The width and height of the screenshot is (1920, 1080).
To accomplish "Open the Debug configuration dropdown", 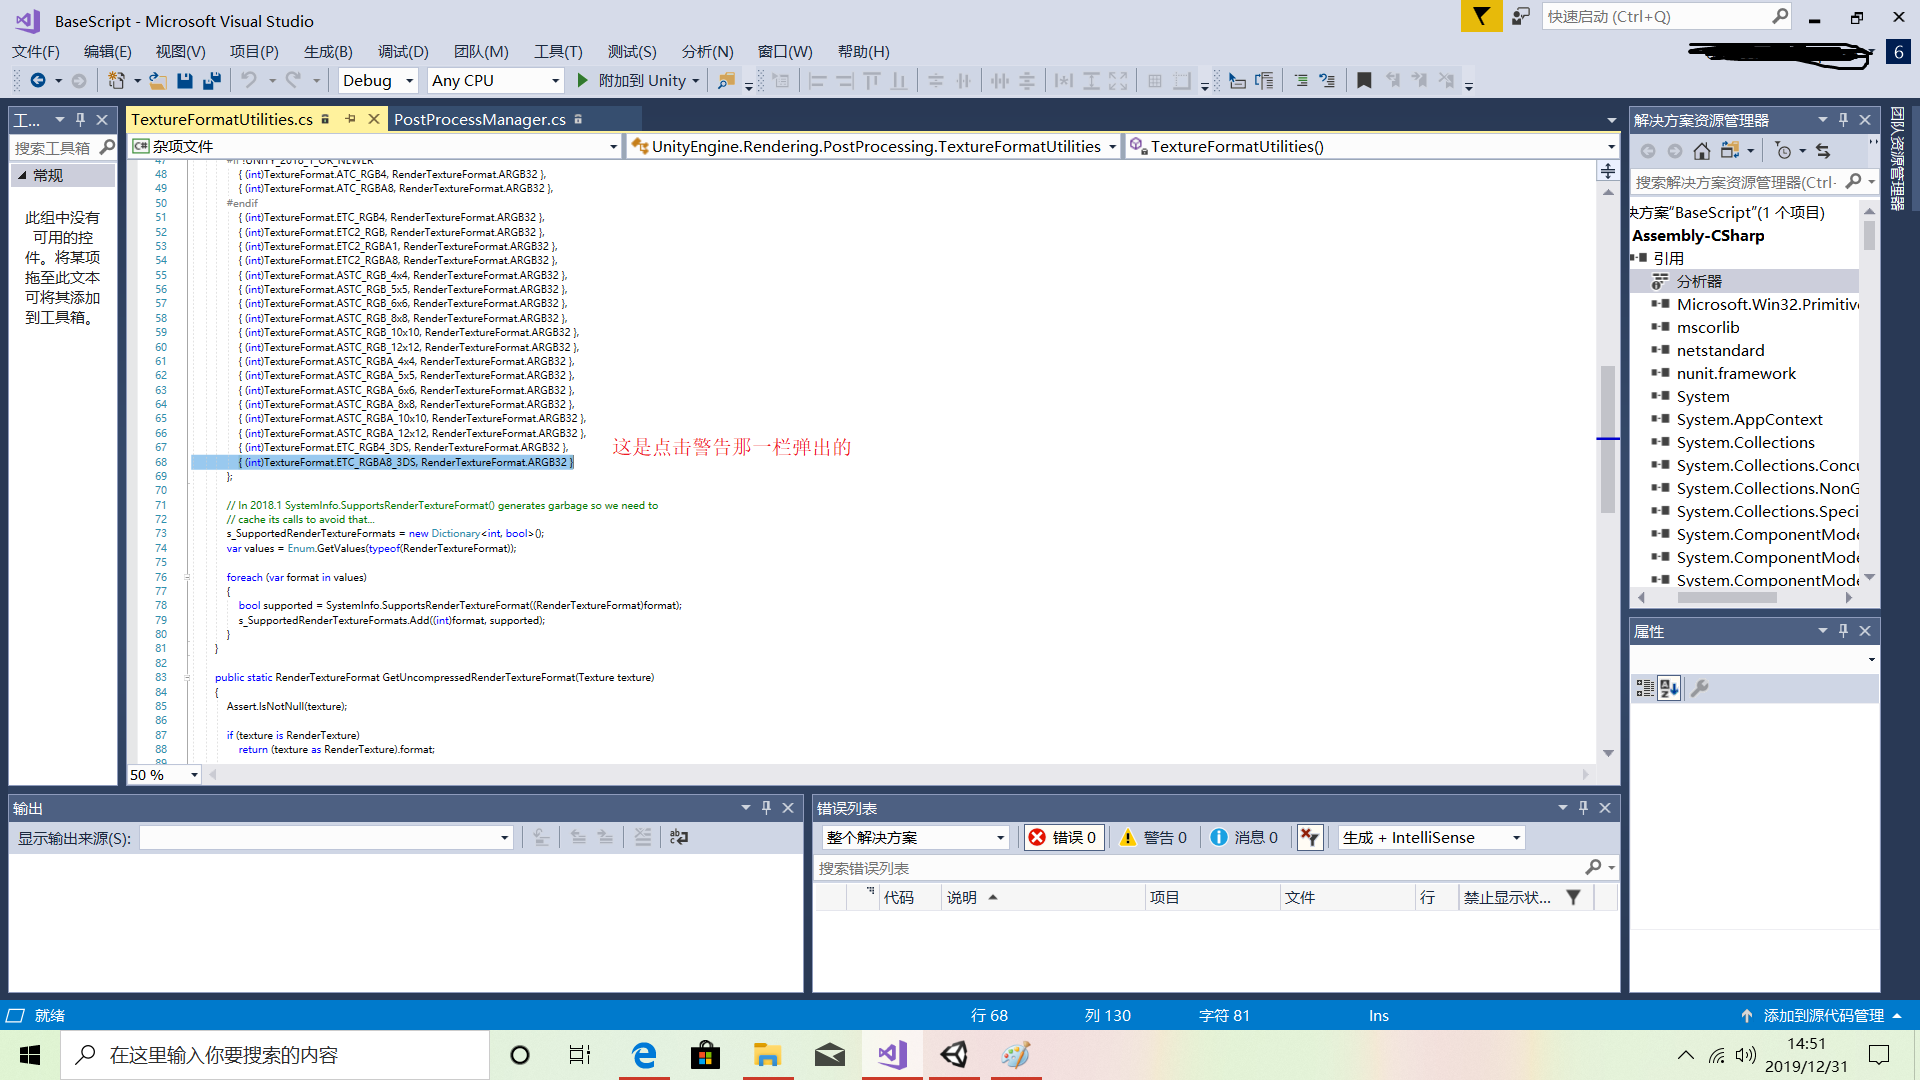I will 377,80.
